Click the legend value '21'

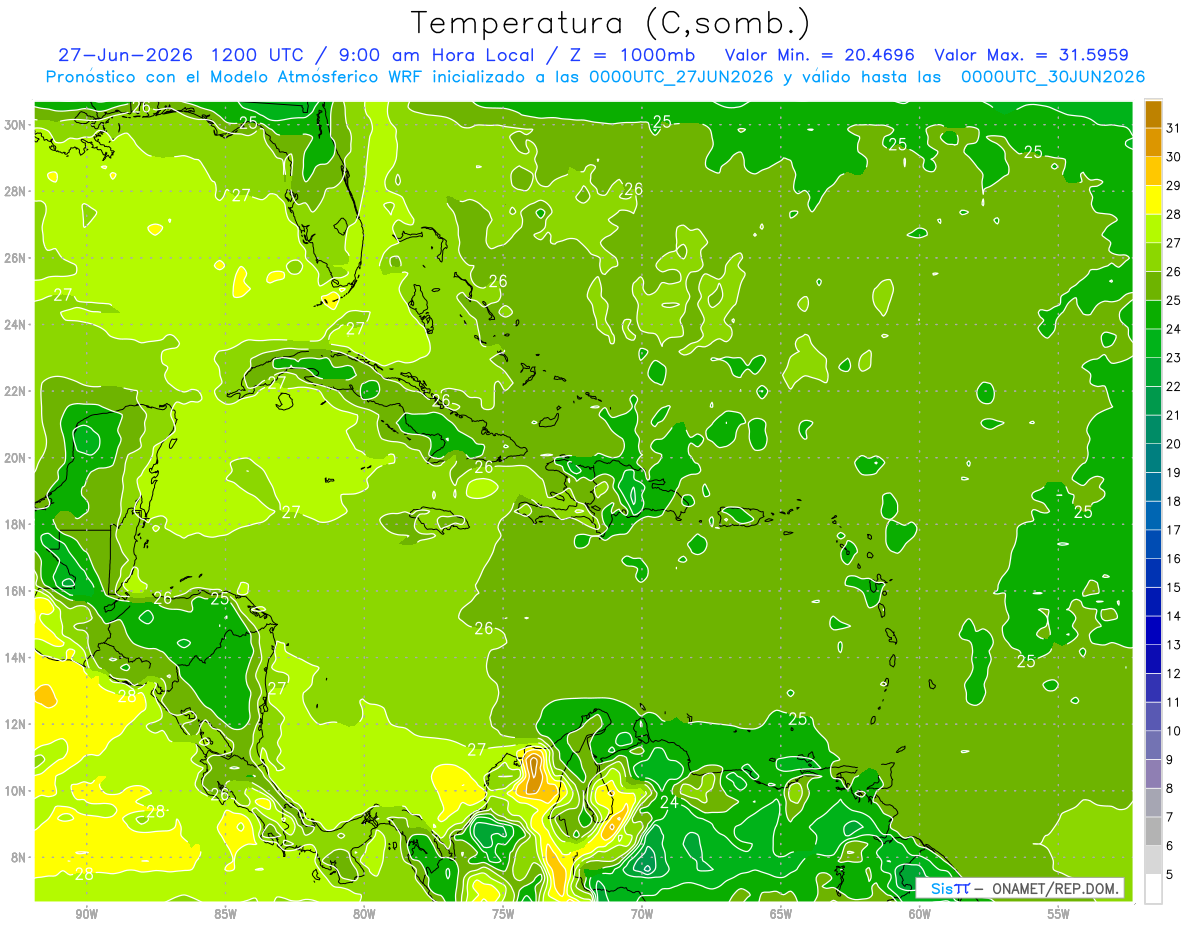click(1174, 415)
